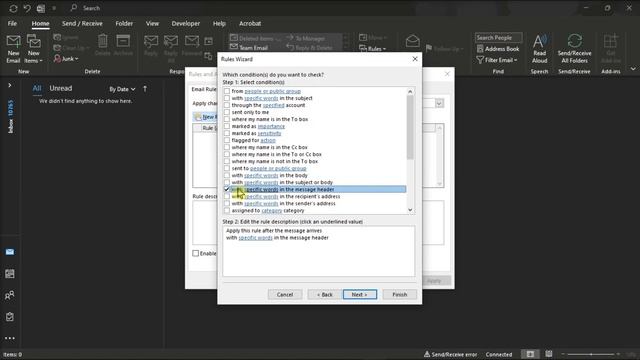Open Customize Quick Access Toolbar dropdown
The width and height of the screenshot is (640, 360).
[54, 8]
